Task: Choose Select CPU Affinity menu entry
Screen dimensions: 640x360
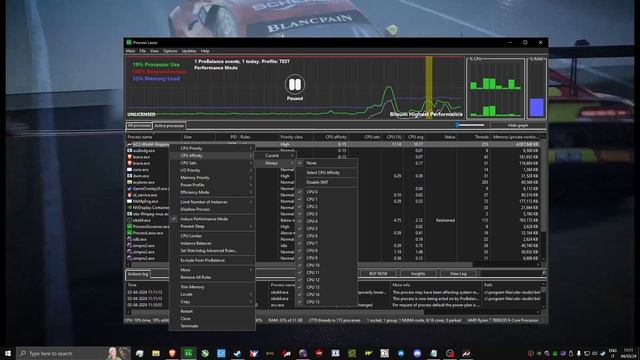Action: click(x=327, y=173)
